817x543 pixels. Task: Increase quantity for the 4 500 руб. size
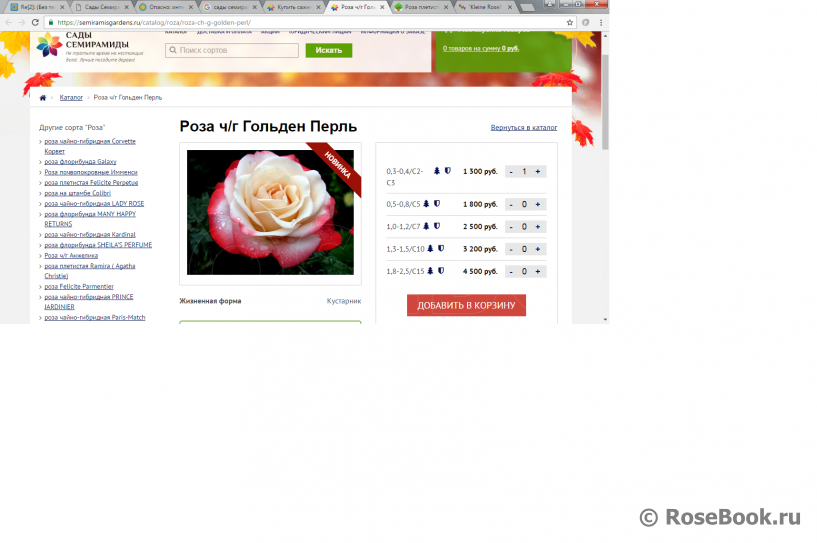pos(538,272)
